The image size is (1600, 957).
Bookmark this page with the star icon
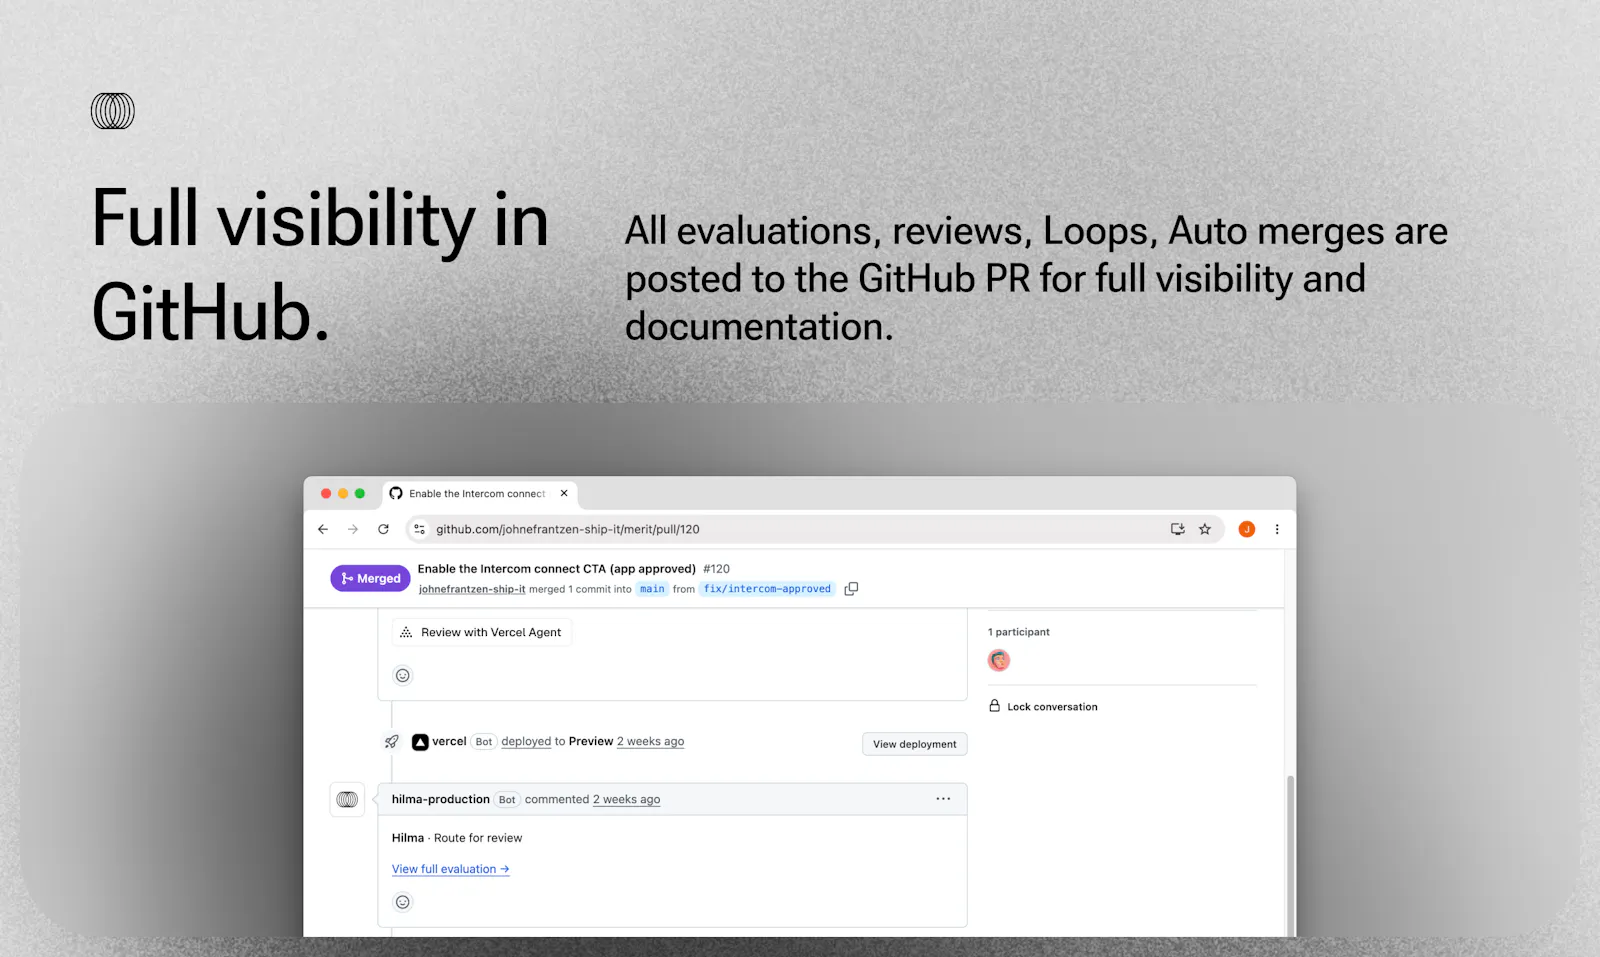click(1205, 529)
